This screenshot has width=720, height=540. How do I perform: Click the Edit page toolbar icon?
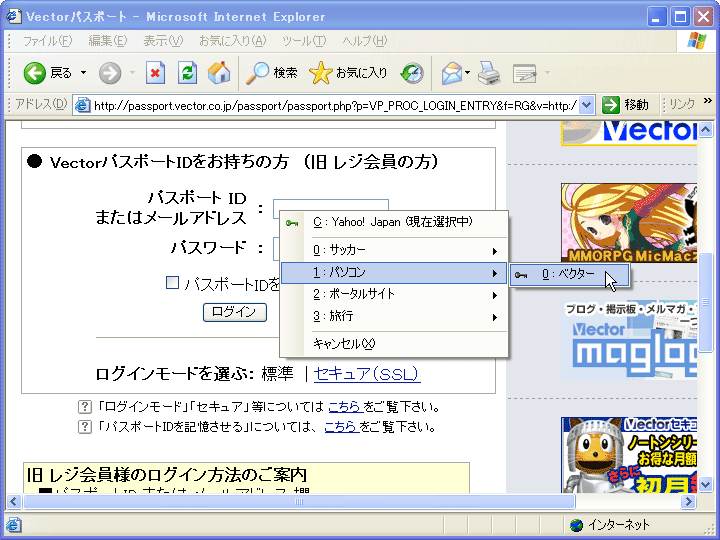point(525,73)
